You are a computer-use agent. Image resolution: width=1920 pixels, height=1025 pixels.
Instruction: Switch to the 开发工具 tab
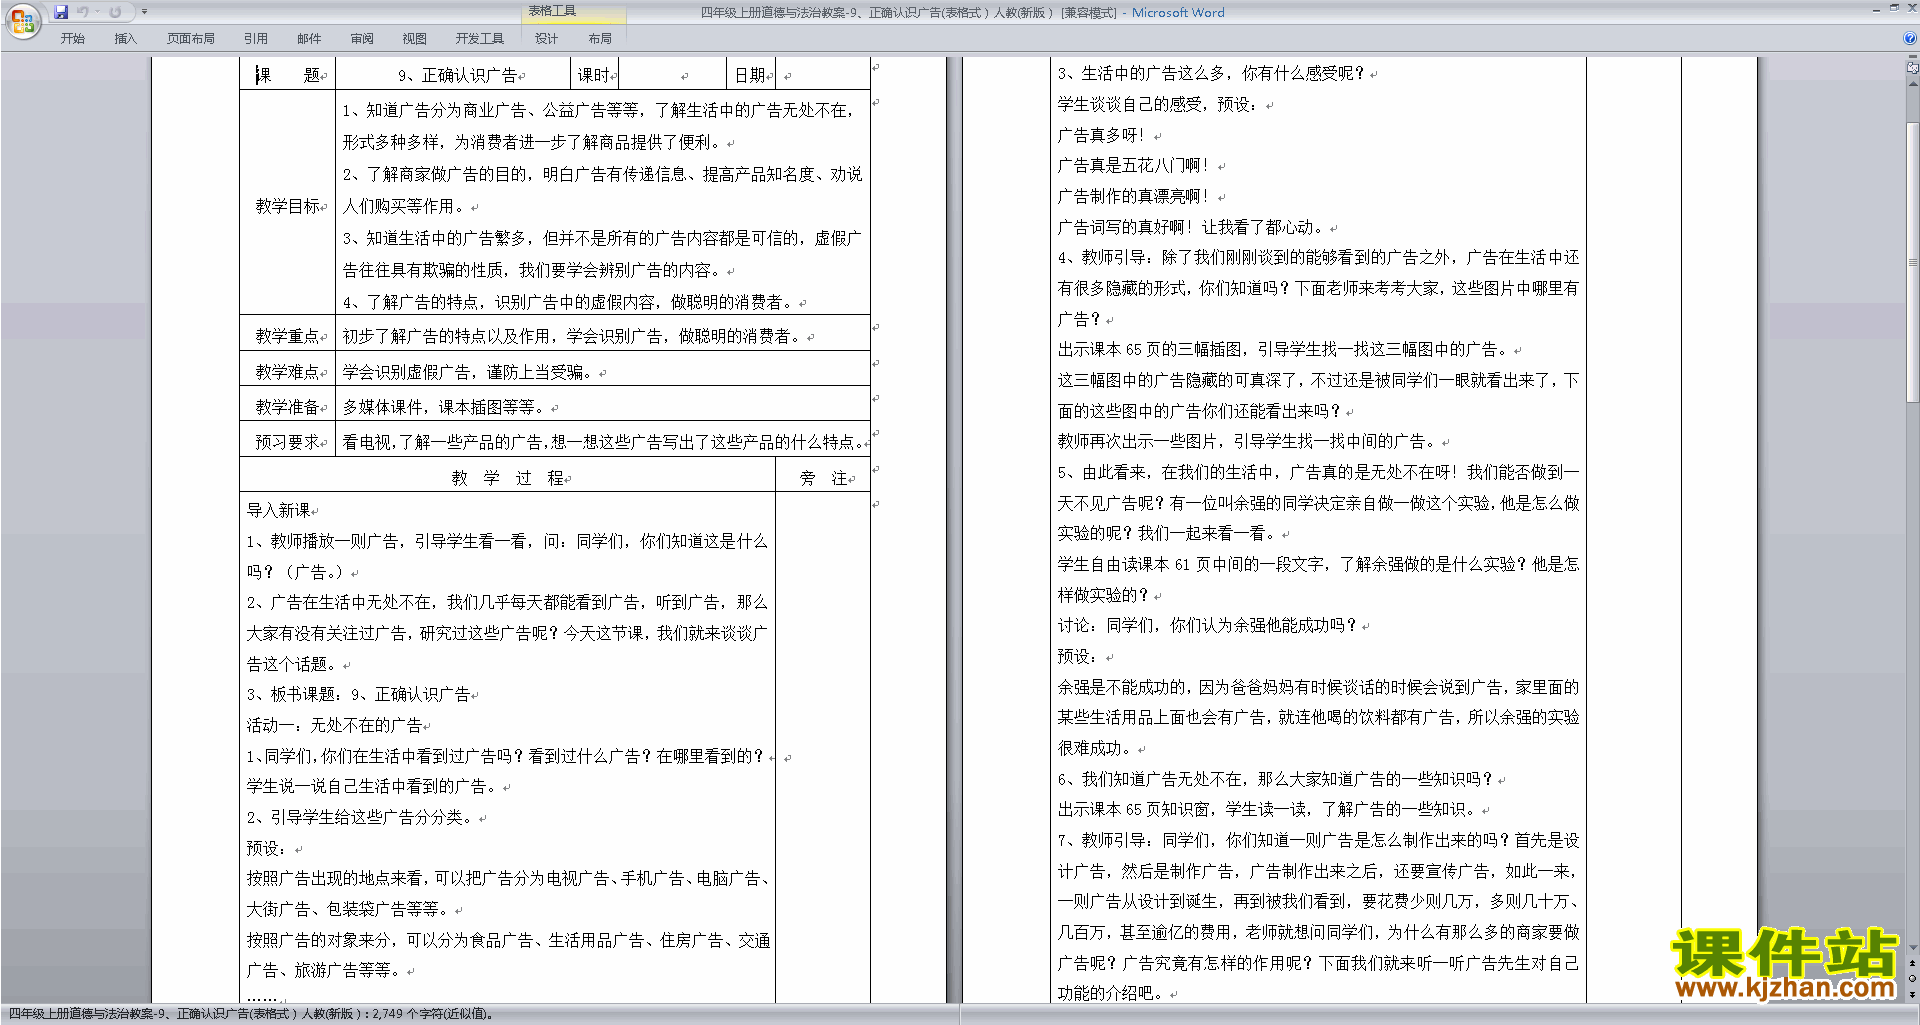point(480,38)
